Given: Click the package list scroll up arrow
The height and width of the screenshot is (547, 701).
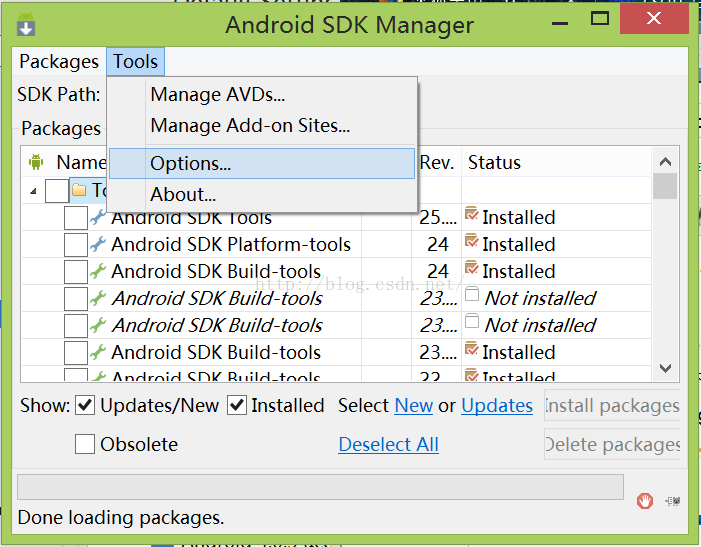Looking at the screenshot, I should coord(665,162).
